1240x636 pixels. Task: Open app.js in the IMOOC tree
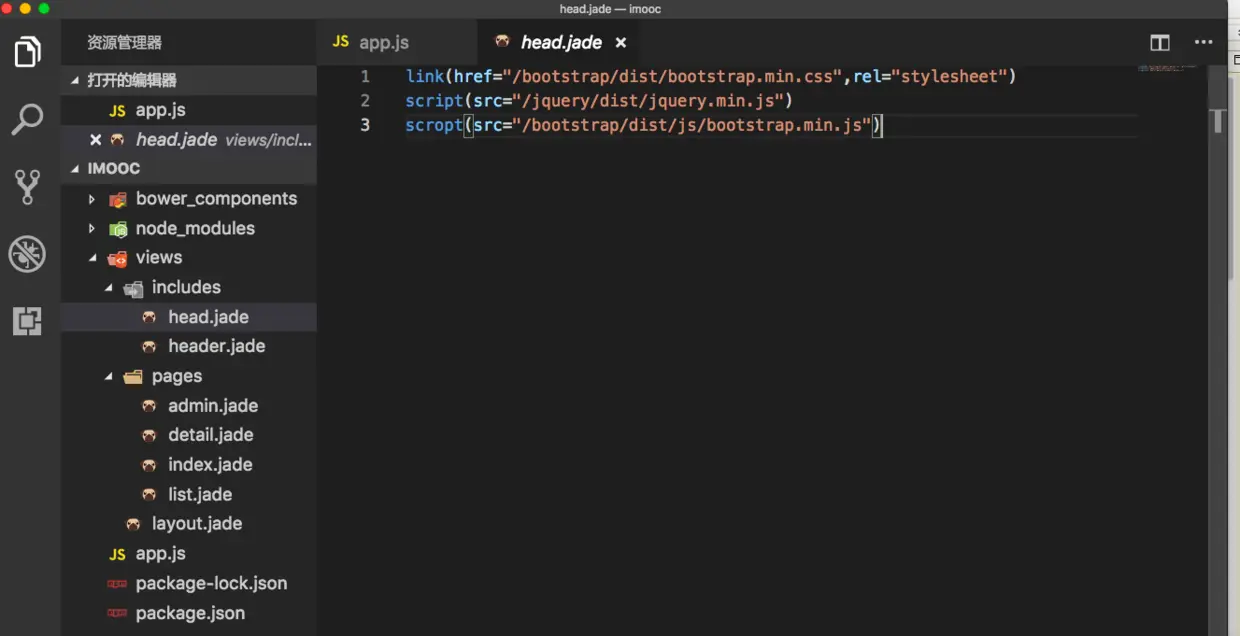[x=189, y=554]
